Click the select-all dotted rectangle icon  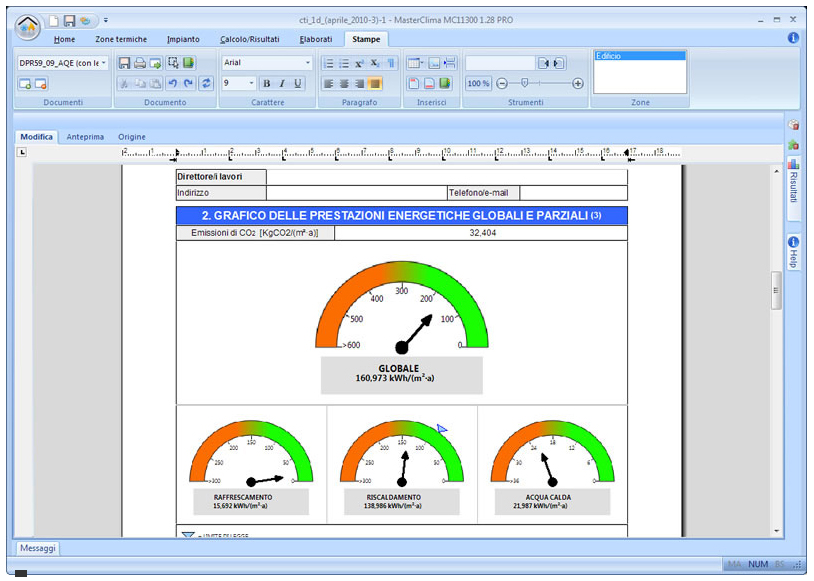(173, 63)
